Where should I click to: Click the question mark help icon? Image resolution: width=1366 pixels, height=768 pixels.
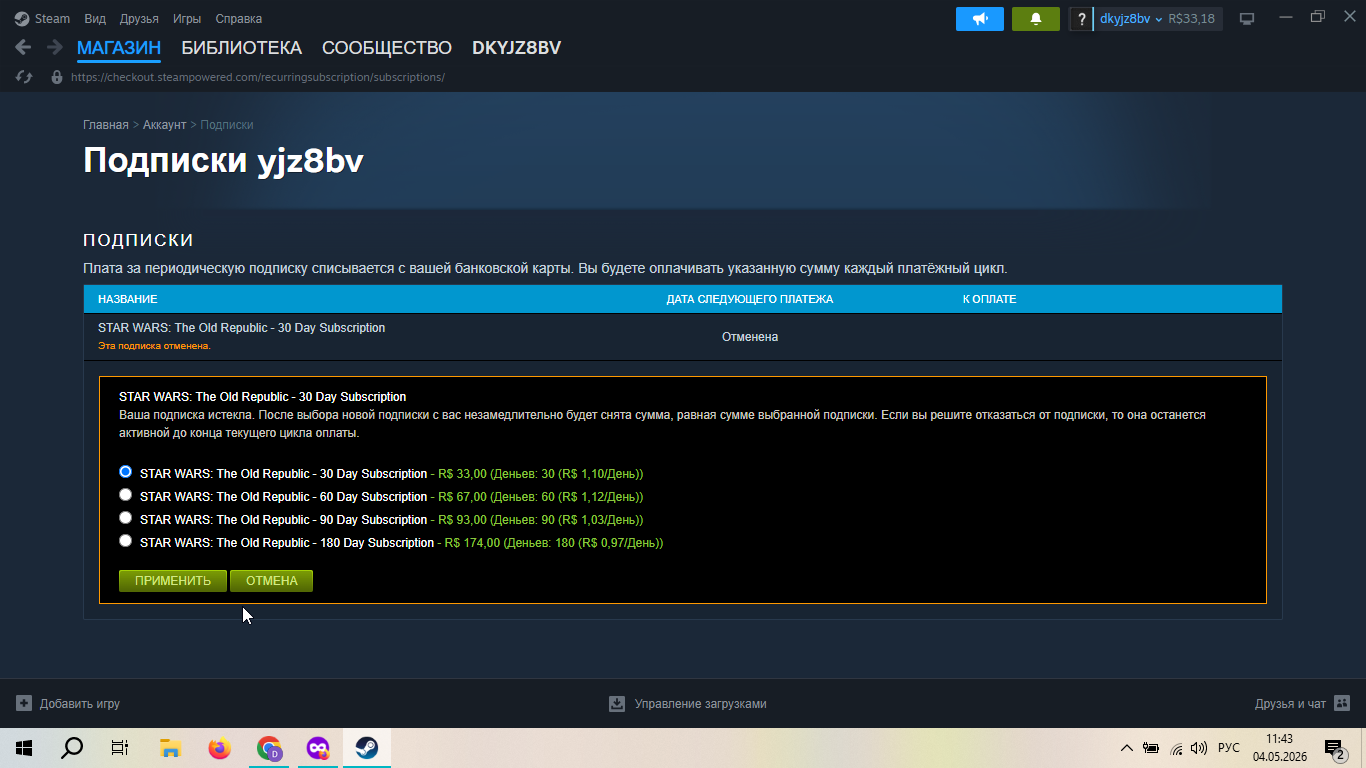point(1081,19)
